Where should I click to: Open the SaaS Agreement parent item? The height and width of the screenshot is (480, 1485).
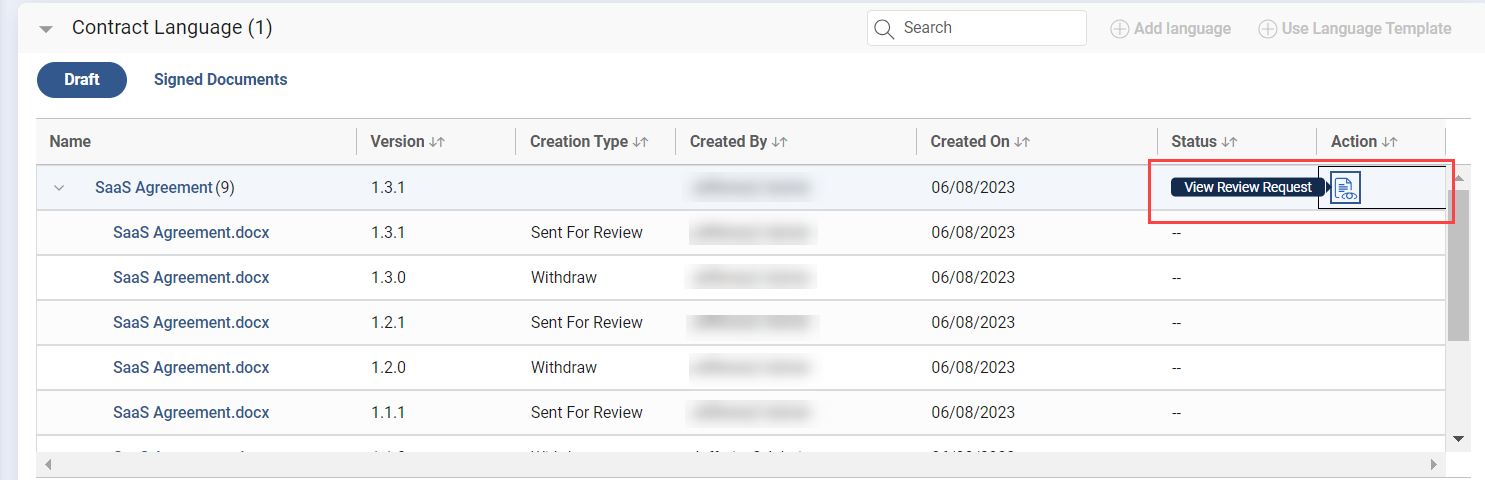[154, 187]
